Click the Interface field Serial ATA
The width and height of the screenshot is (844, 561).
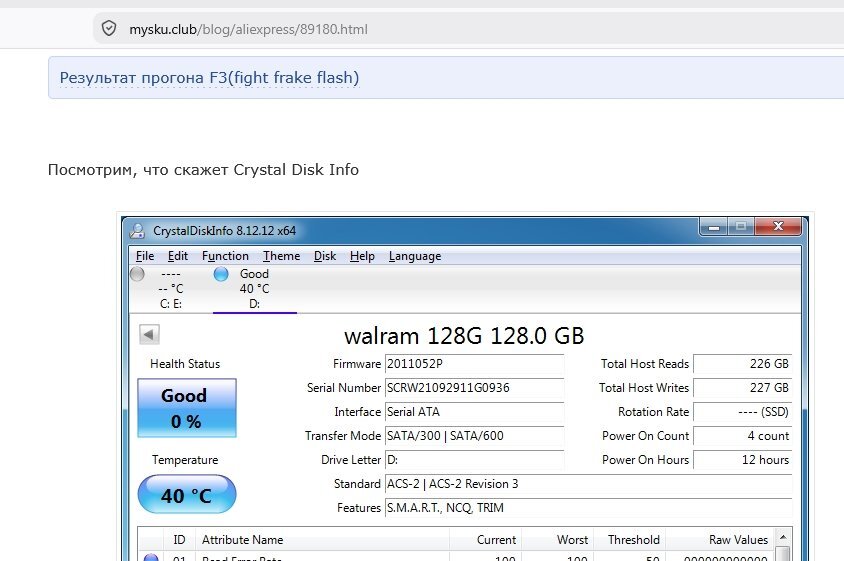click(x=474, y=412)
